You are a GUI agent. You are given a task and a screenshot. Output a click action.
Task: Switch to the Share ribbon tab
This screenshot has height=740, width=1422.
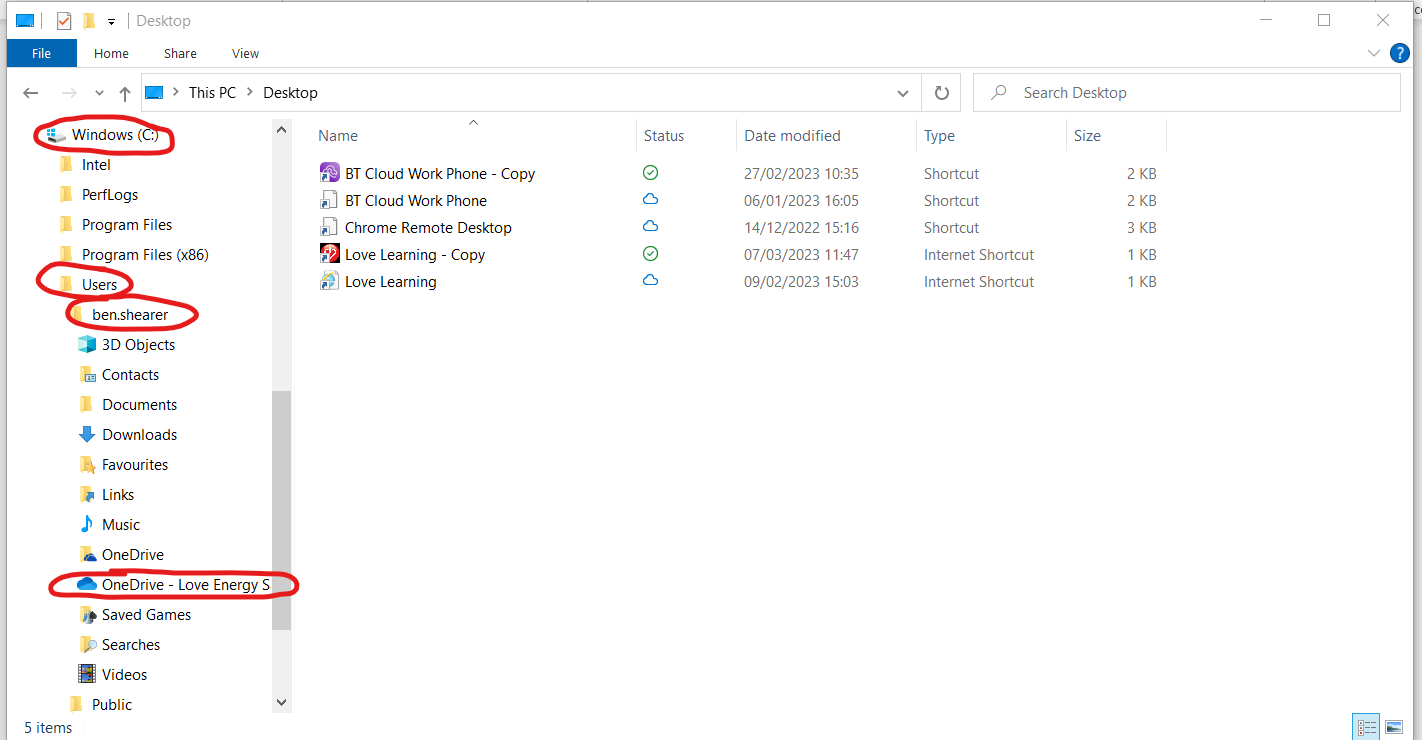pos(180,53)
